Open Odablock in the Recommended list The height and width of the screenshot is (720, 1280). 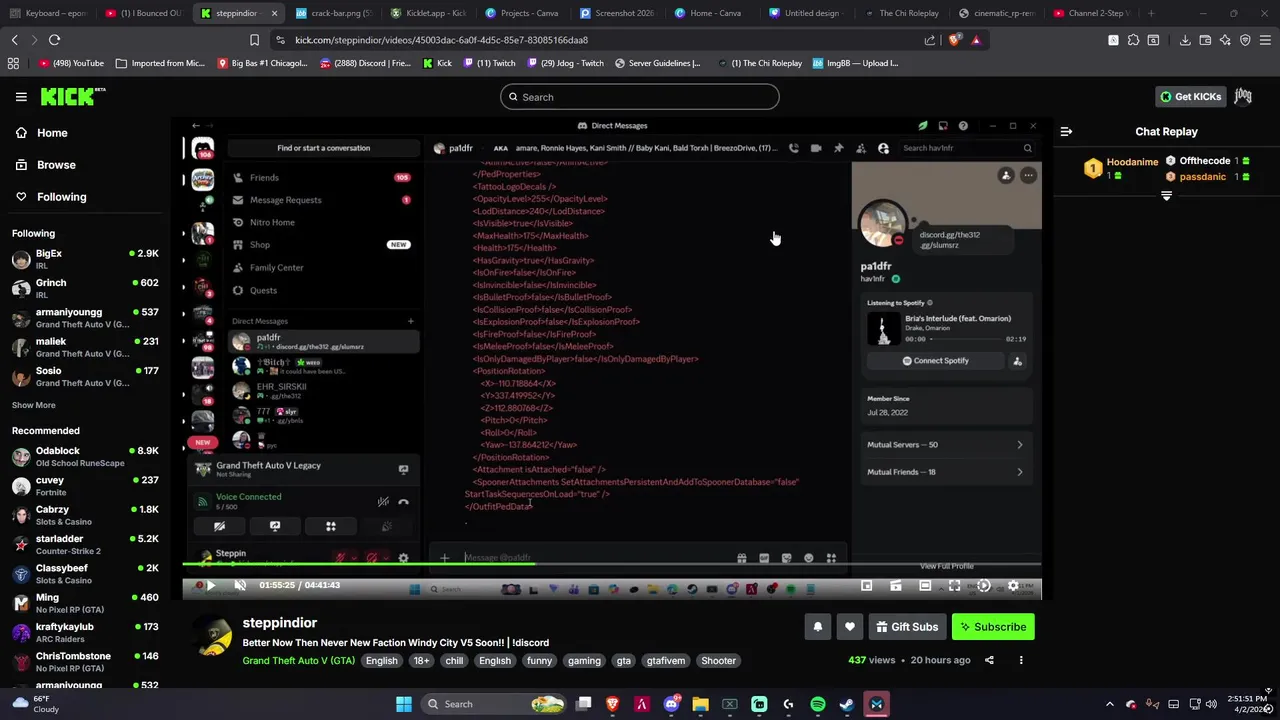85,456
